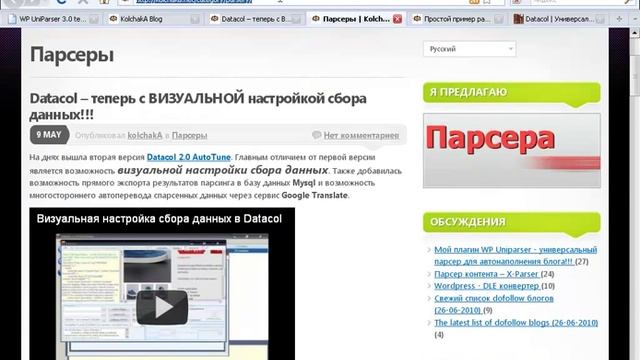Close the 'Datacol – теперь с В...' tab
Screen dimensions: 640x360
tap(296, 19)
